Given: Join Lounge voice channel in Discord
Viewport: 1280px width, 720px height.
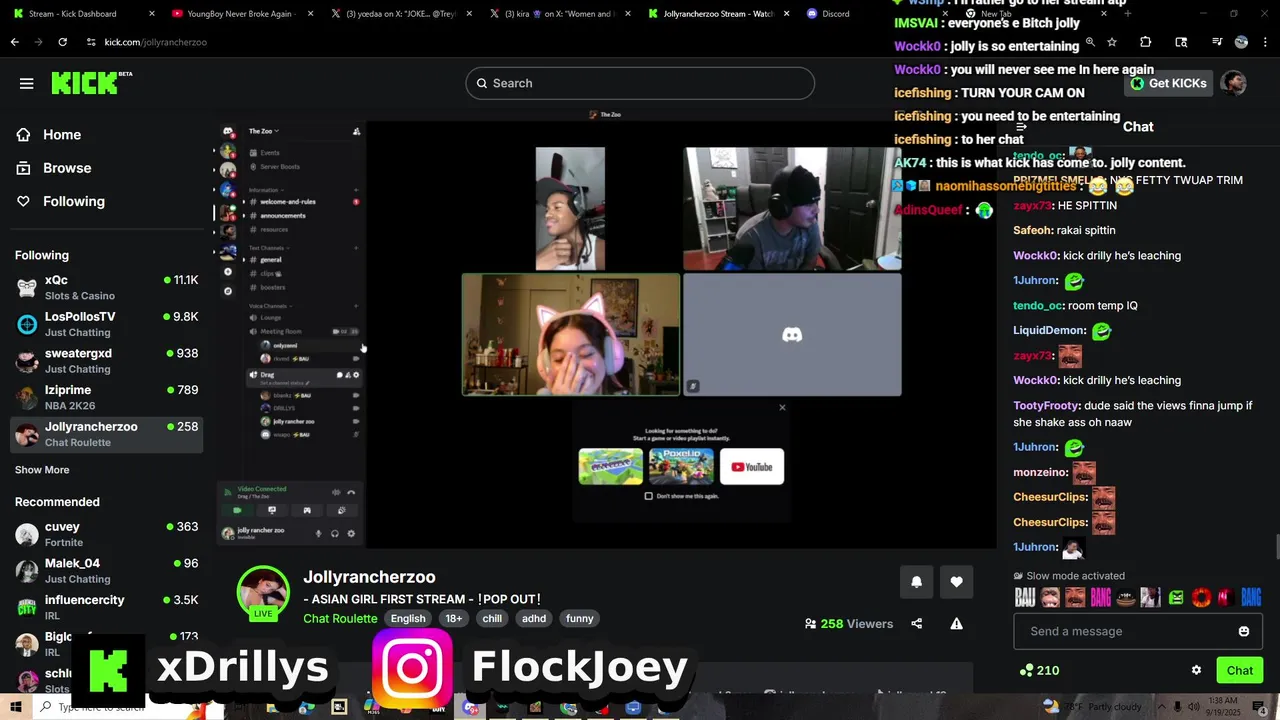Looking at the screenshot, I should click(271, 318).
